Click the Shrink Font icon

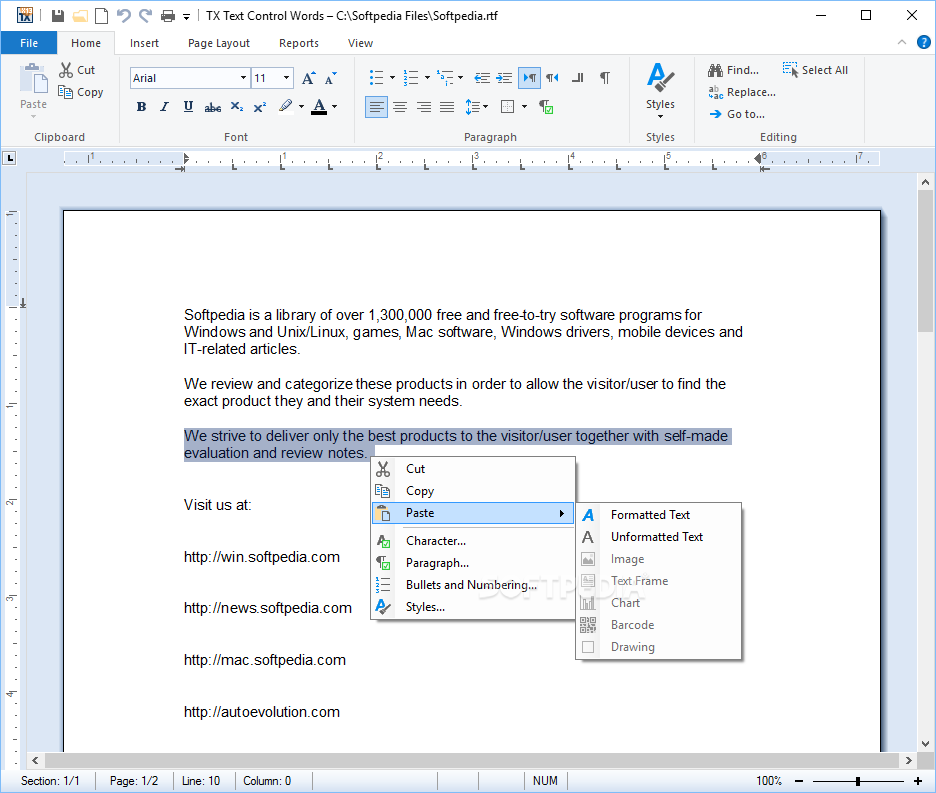[x=331, y=78]
